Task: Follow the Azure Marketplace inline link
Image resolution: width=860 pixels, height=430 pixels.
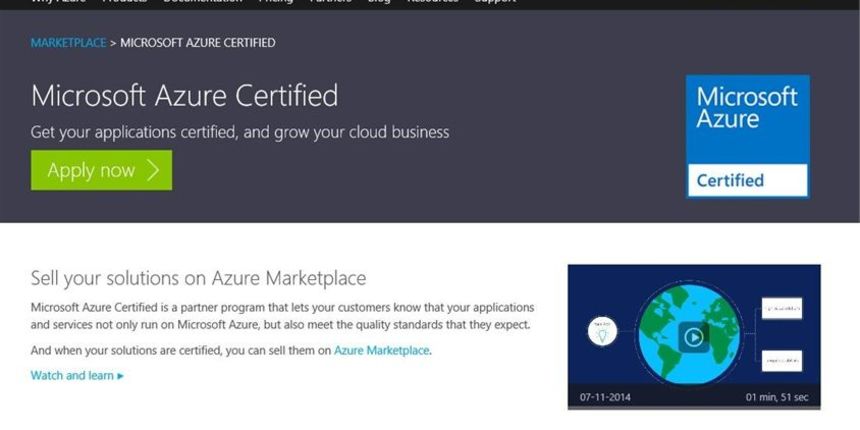Action: coord(382,350)
